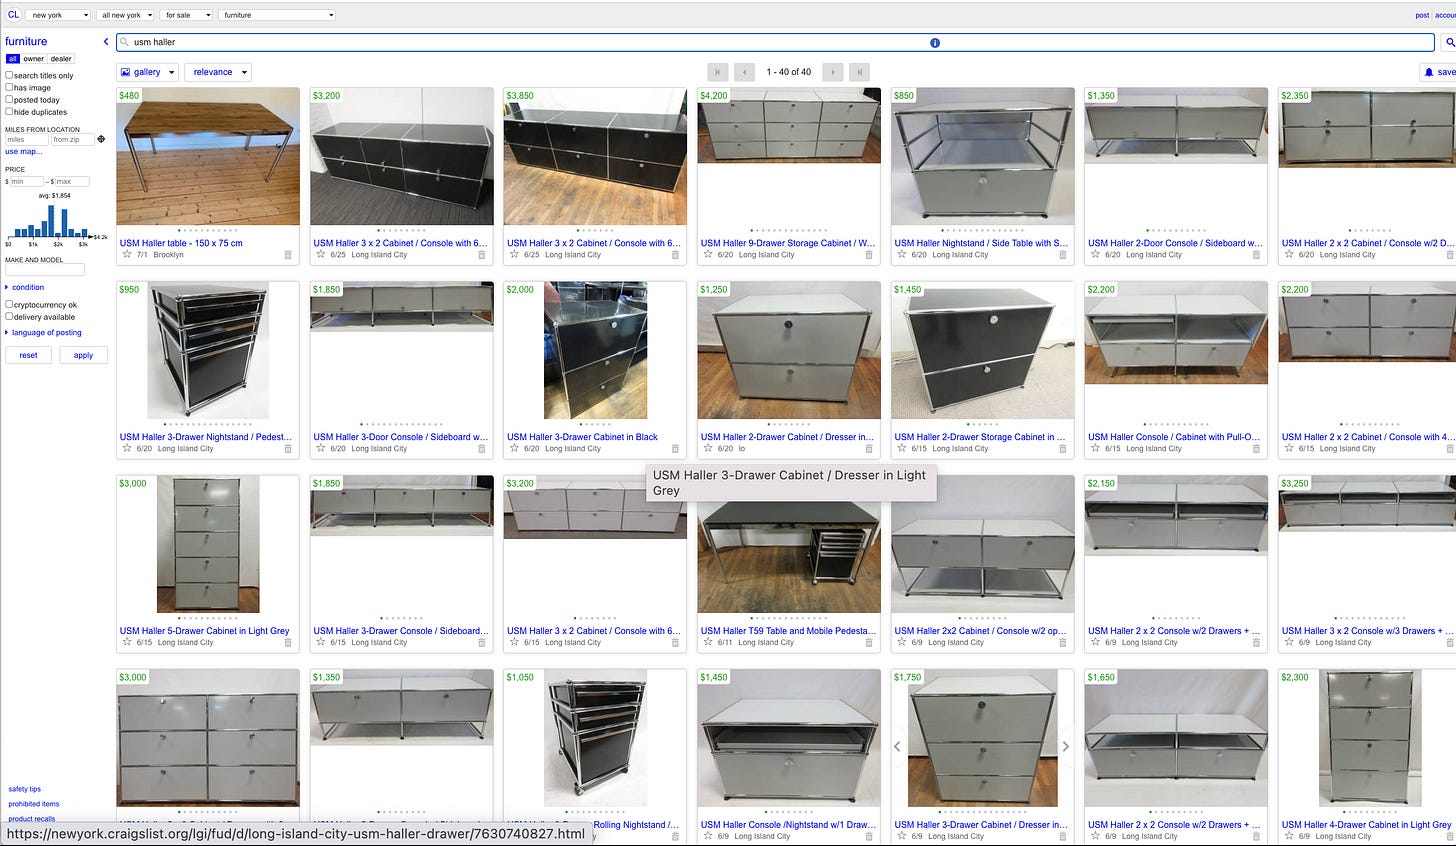Expand language of posting filter
Screen dimensions: 1456x846
pyautogui.click(x=44, y=332)
